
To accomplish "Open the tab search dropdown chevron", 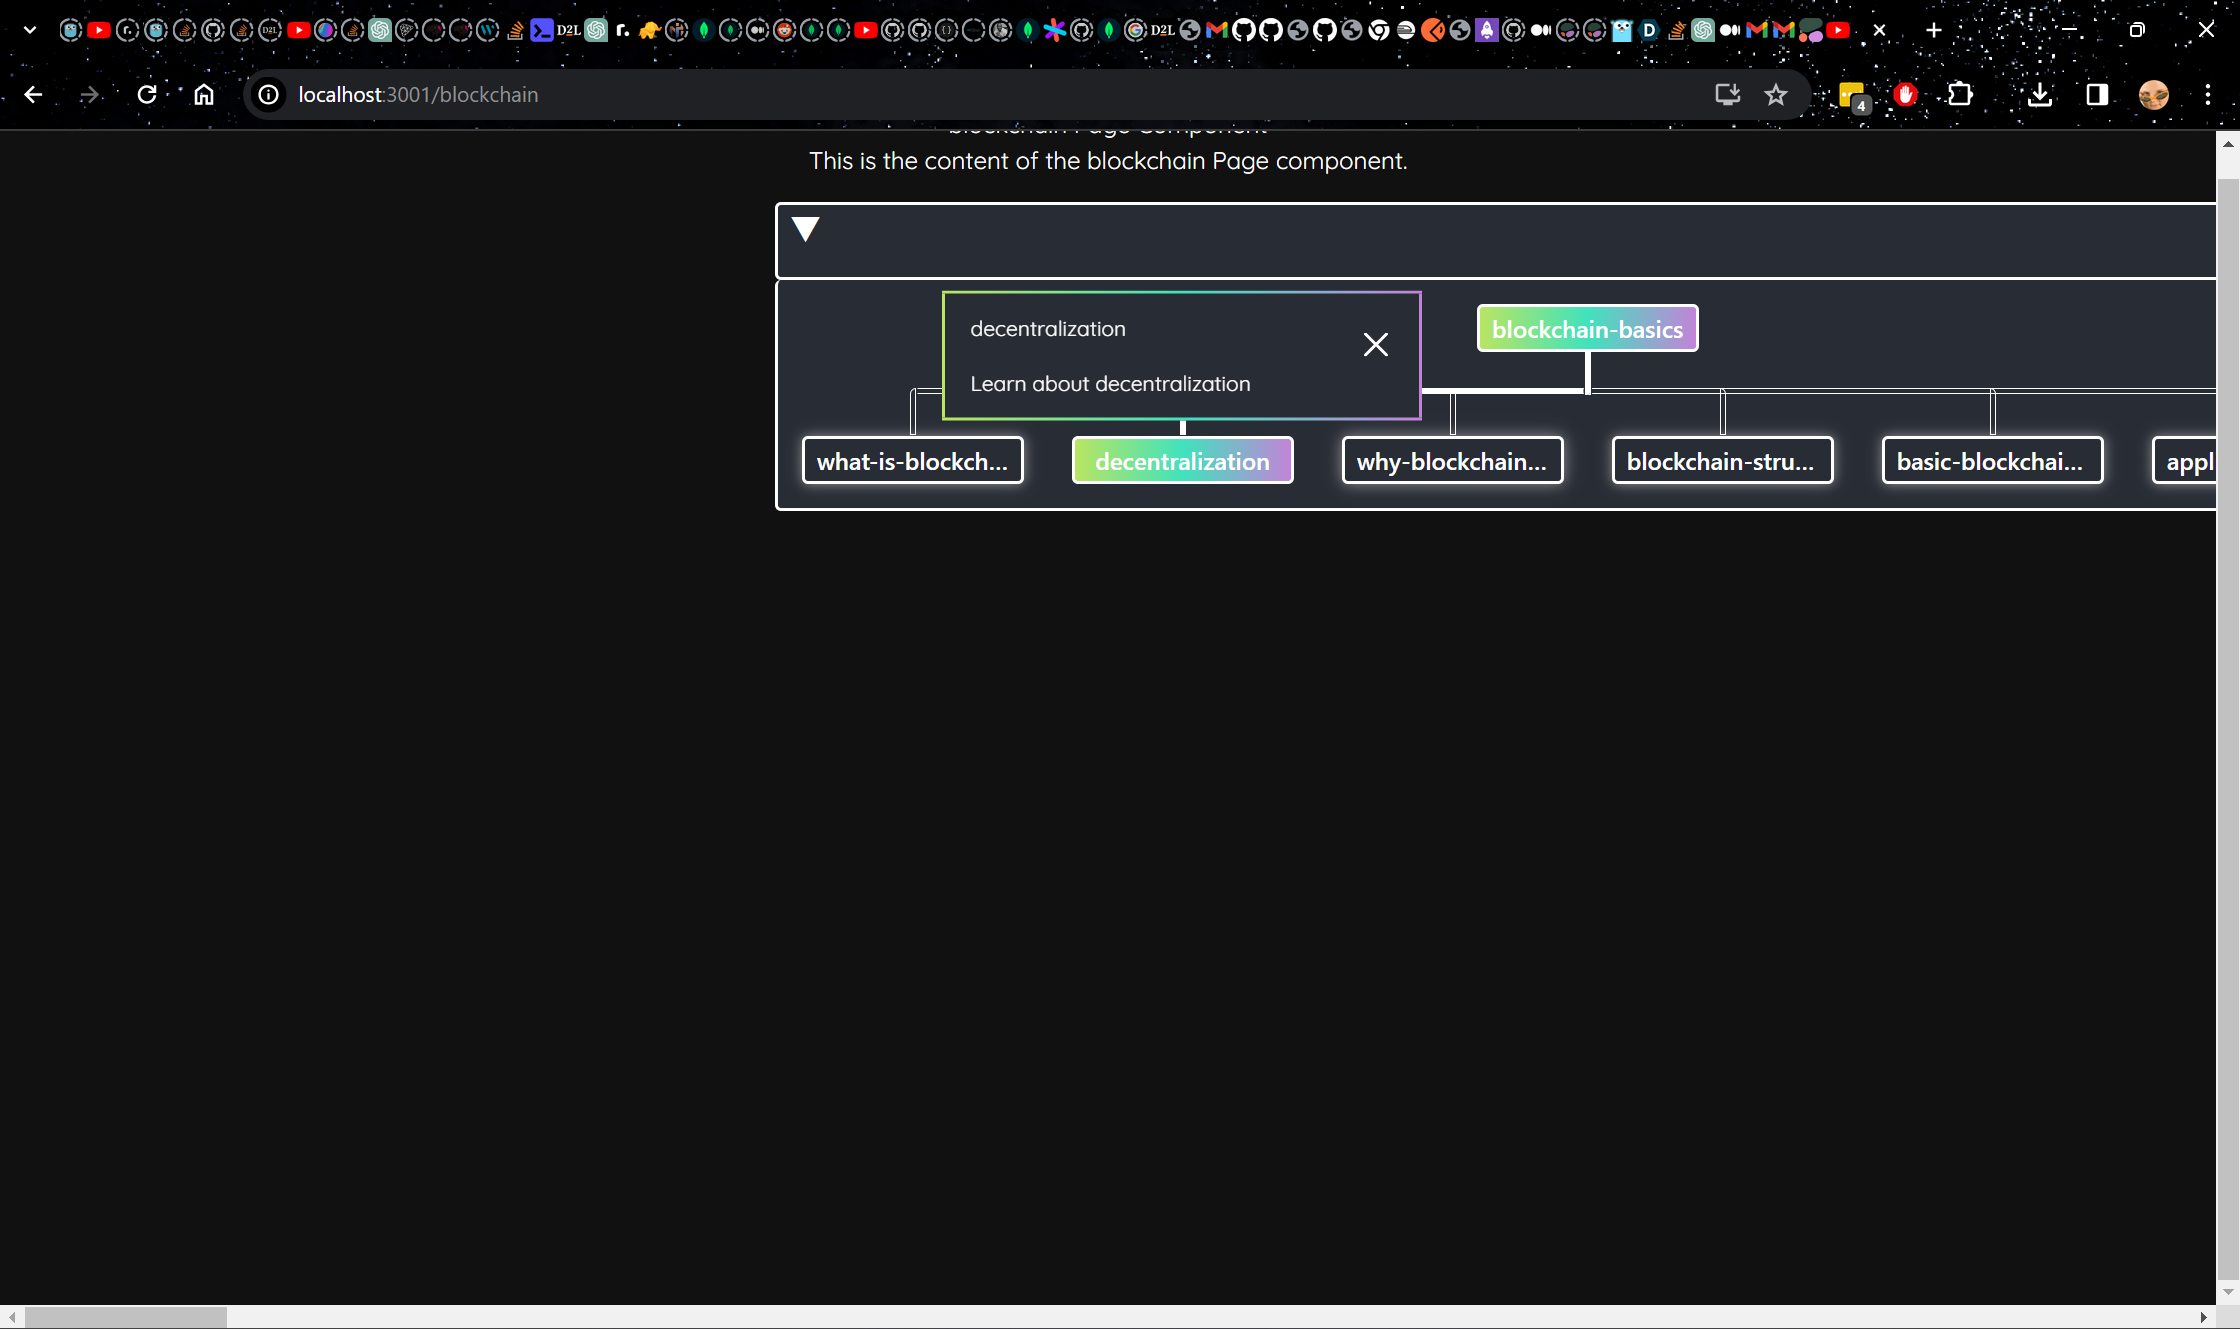I will (30, 30).
